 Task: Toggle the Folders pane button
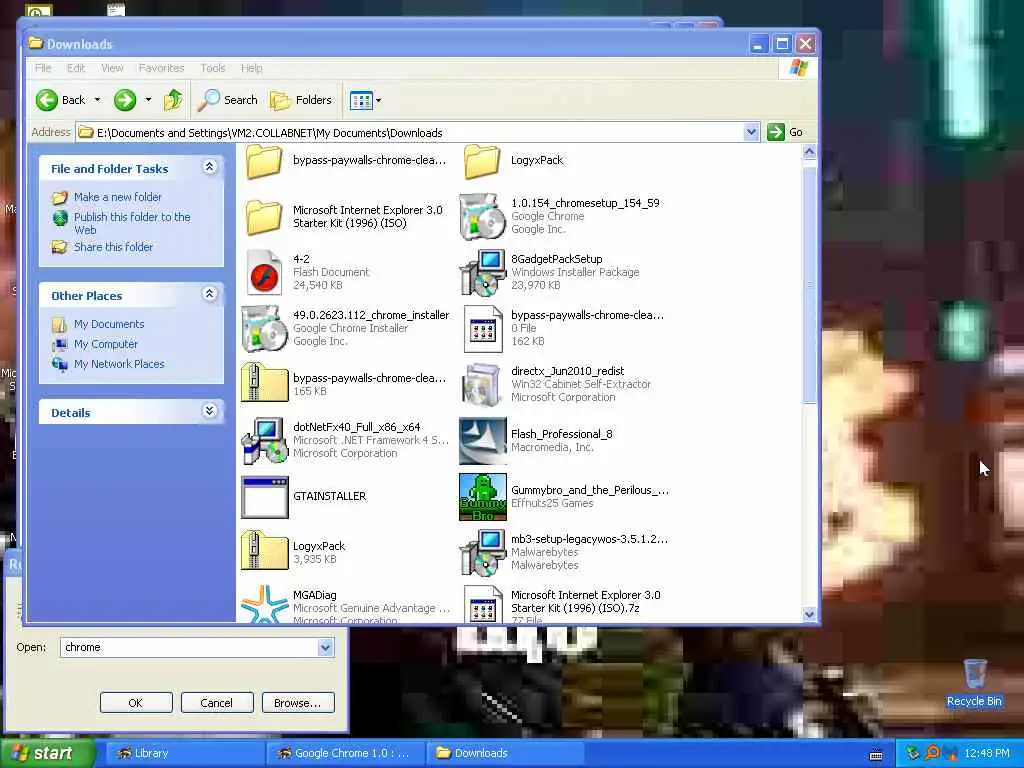point(301,100)
